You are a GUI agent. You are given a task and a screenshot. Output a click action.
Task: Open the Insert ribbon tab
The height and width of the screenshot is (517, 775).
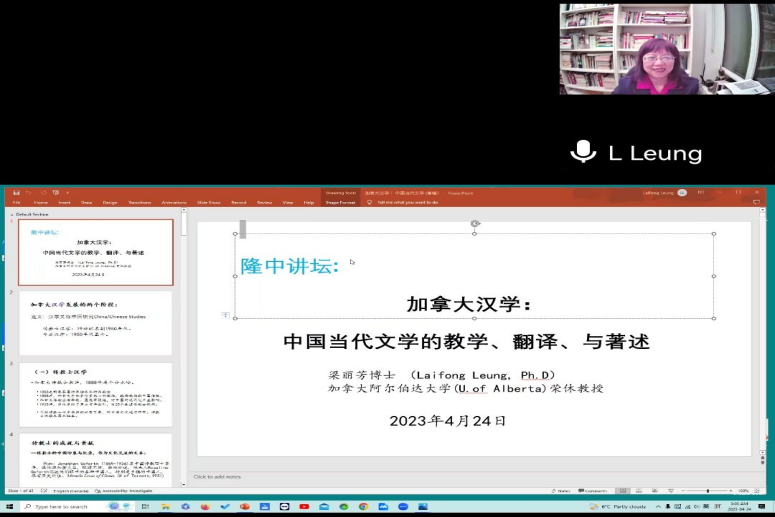[x=62, y=202]
